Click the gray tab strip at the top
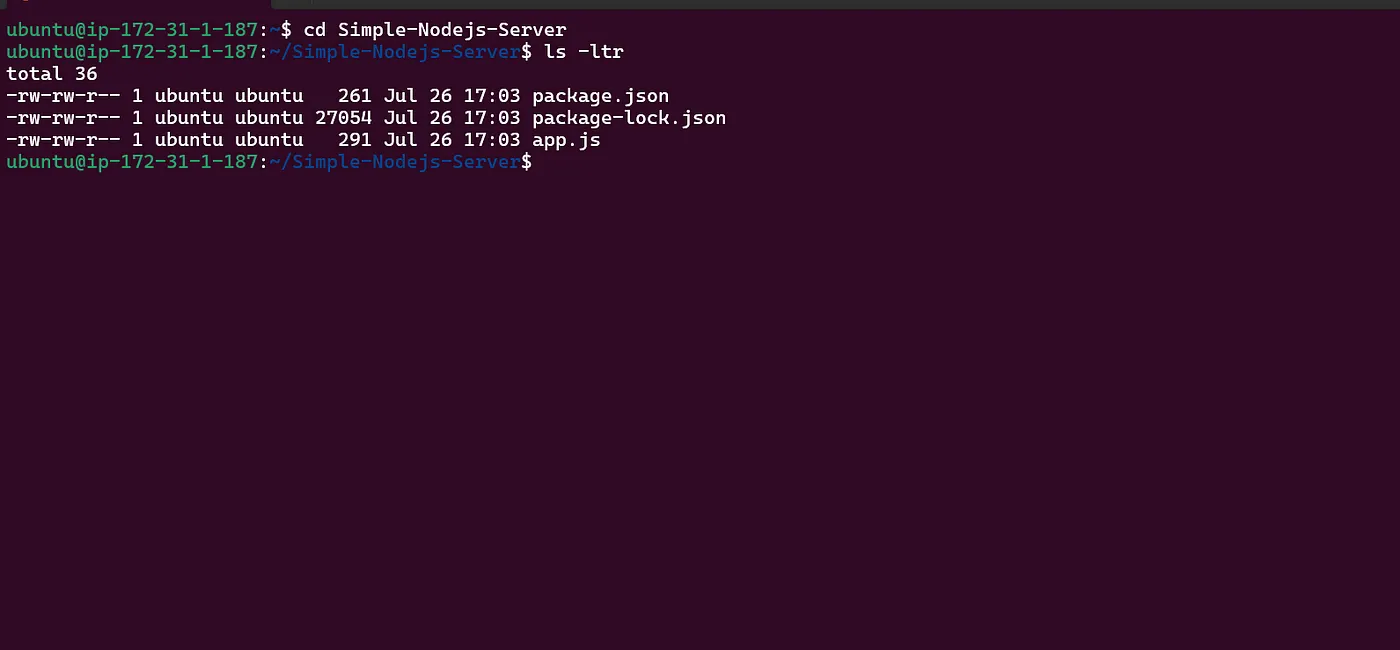Image resolution: width=1400 pixels, height=650 pixels. coord(837,4)
